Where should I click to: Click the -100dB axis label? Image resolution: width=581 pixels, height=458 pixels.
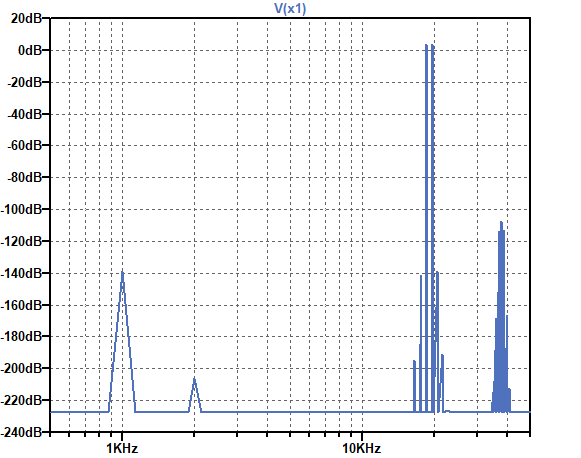21,209
